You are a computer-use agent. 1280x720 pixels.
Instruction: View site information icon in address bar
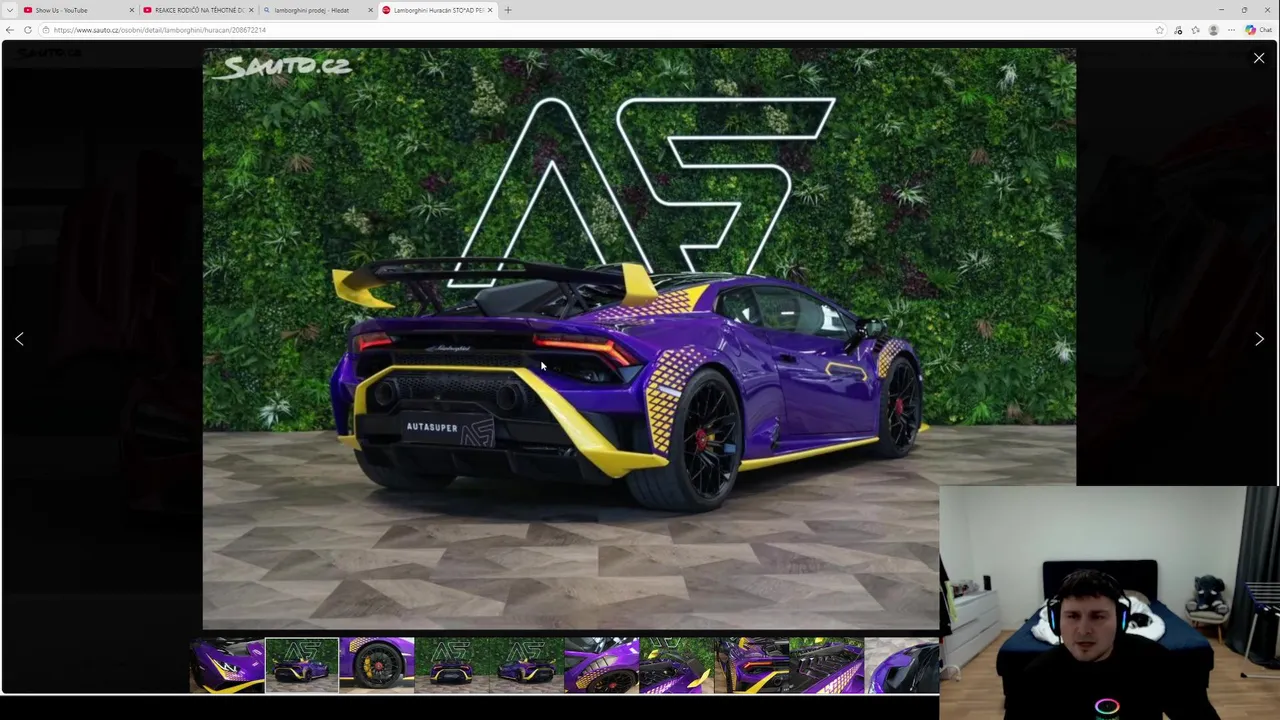coord(46,30)
